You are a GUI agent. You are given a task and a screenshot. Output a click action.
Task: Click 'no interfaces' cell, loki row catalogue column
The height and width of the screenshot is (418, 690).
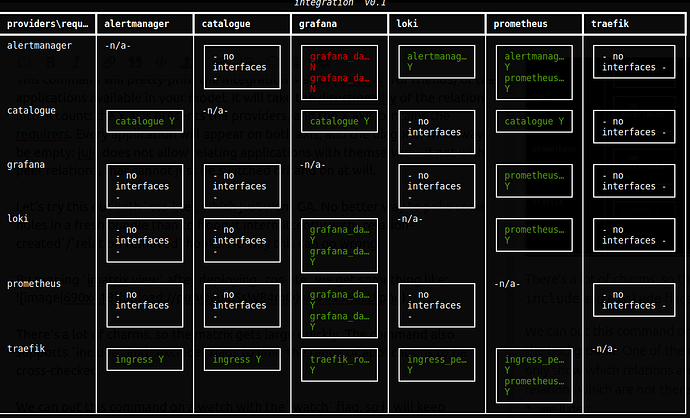pyautogui.click(x=242, y=240)
